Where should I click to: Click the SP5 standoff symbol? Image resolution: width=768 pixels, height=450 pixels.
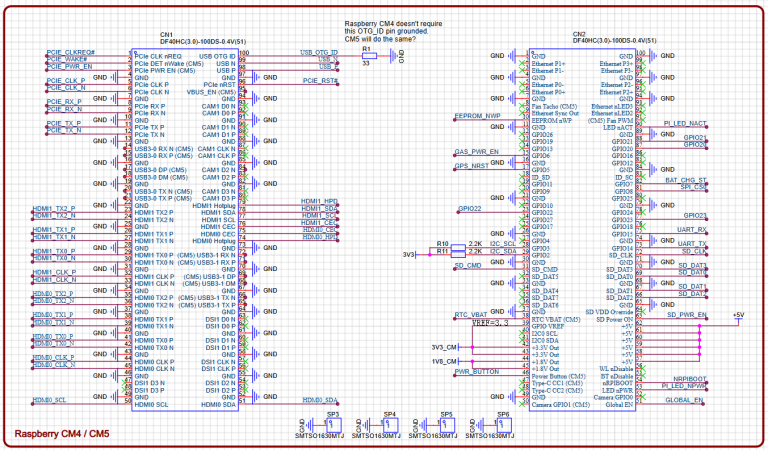coord(446,425)
